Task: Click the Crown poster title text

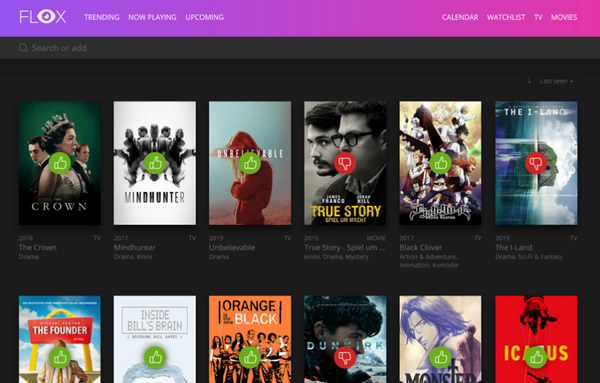Action: click(59, 207)
